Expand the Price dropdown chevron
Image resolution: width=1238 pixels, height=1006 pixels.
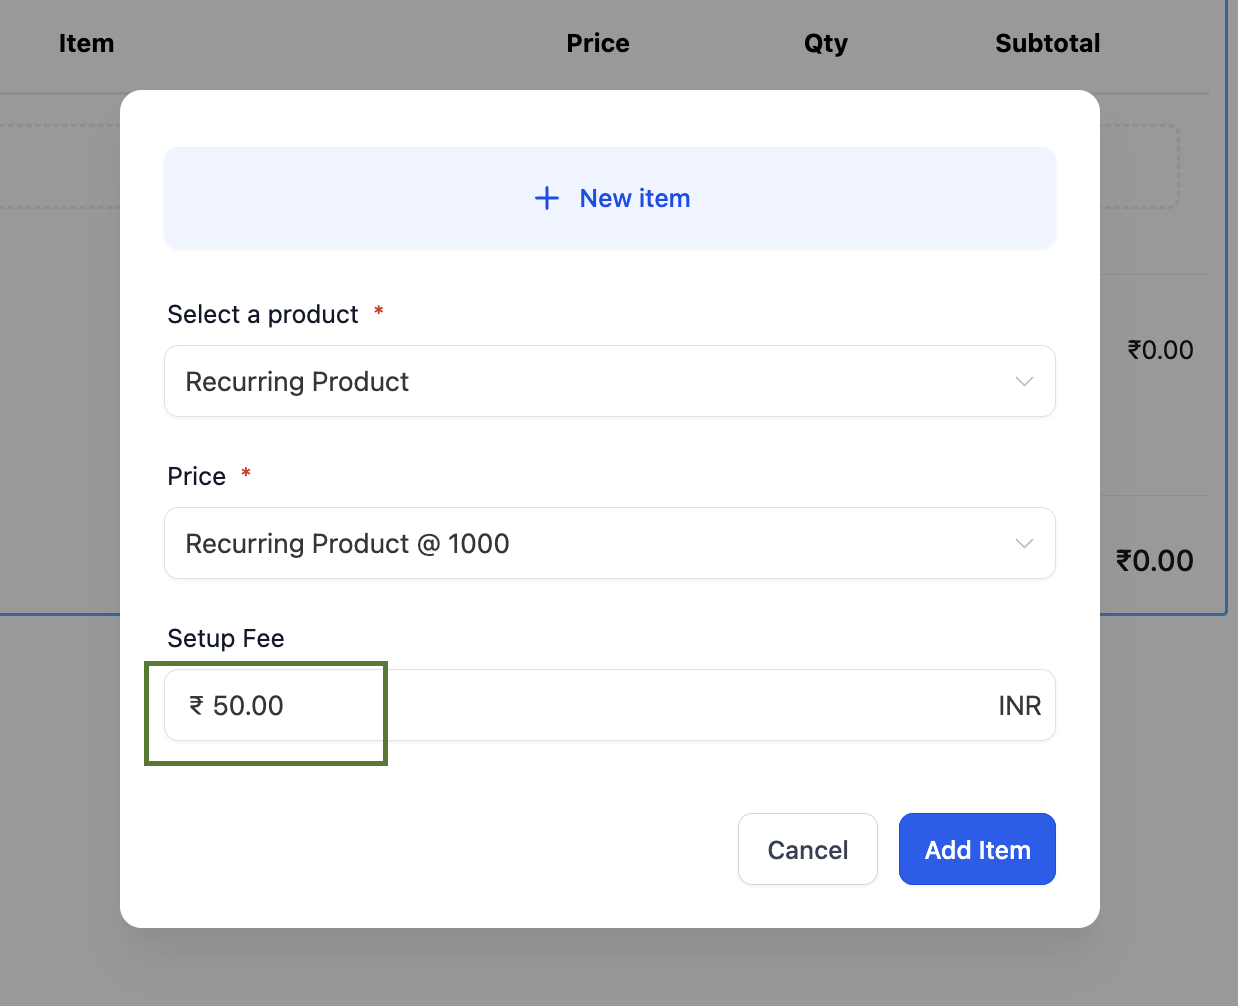coord(1024,543)
